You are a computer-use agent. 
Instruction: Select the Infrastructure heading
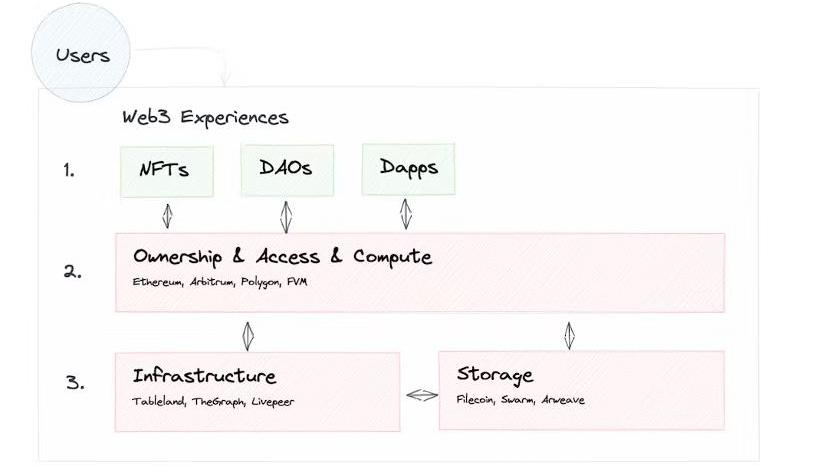(204, 376)
